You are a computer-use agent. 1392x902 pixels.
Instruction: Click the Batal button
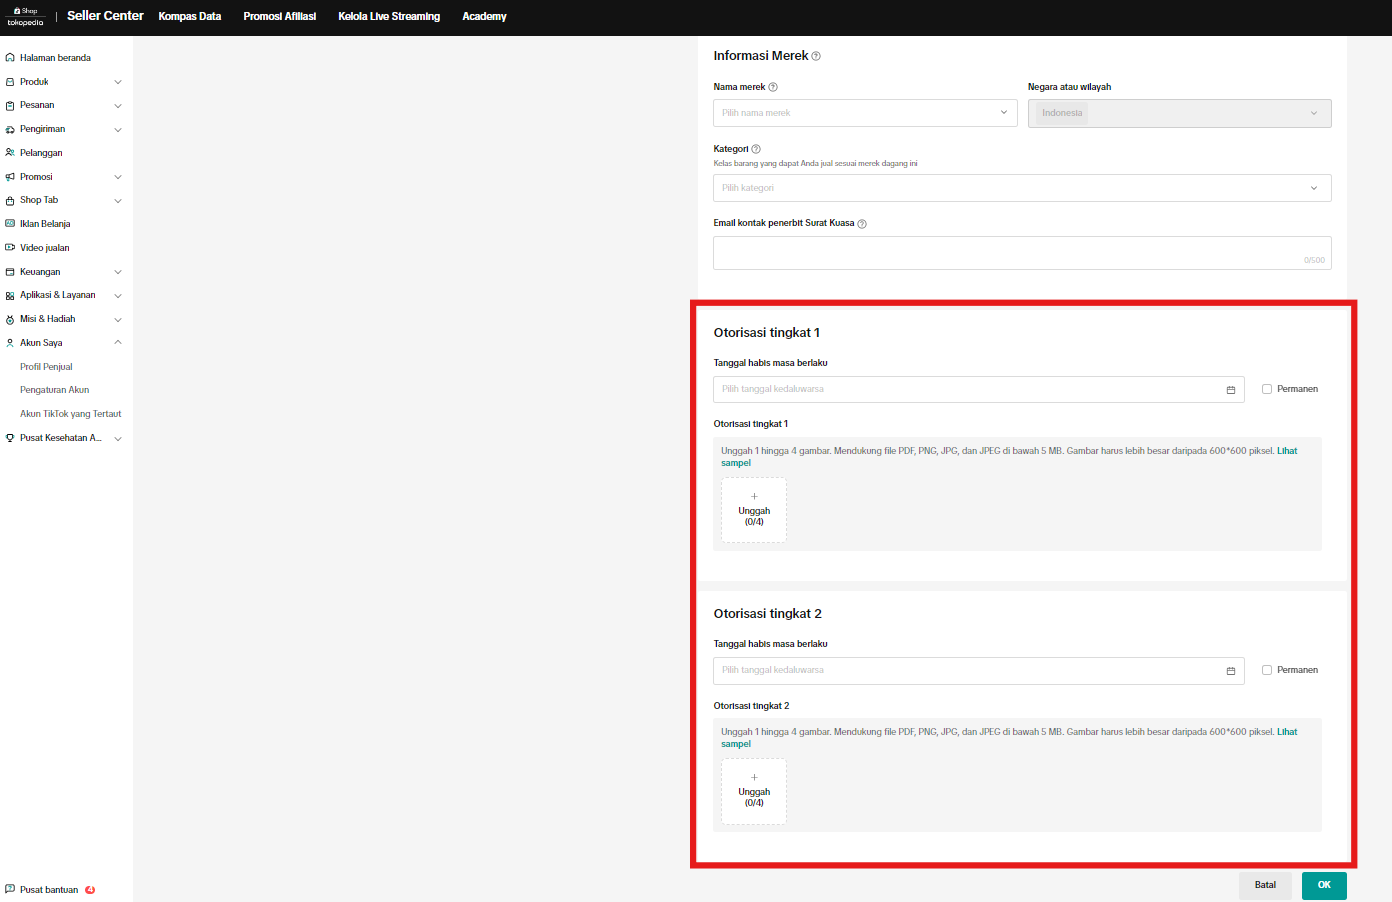(1265, 885)
